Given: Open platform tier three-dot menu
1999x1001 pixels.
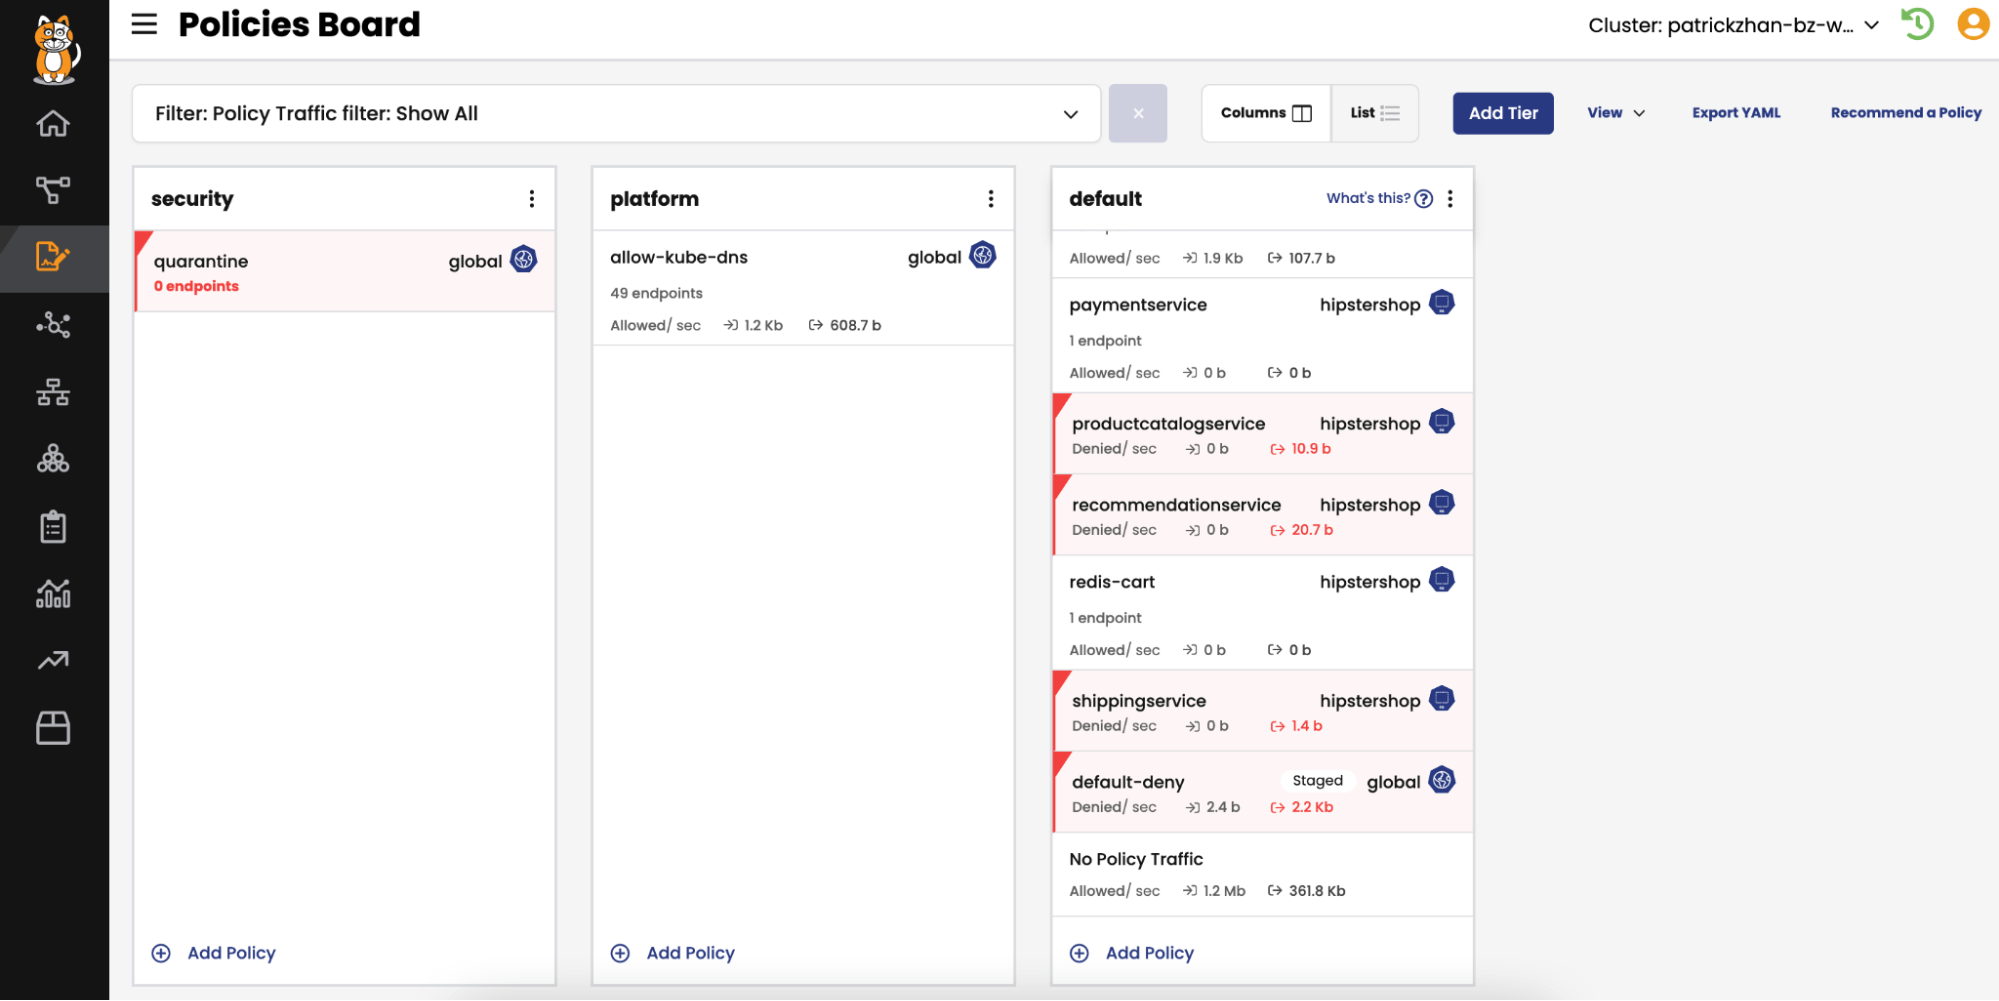Looking at the screenshot, I should (x=991, y=199).
